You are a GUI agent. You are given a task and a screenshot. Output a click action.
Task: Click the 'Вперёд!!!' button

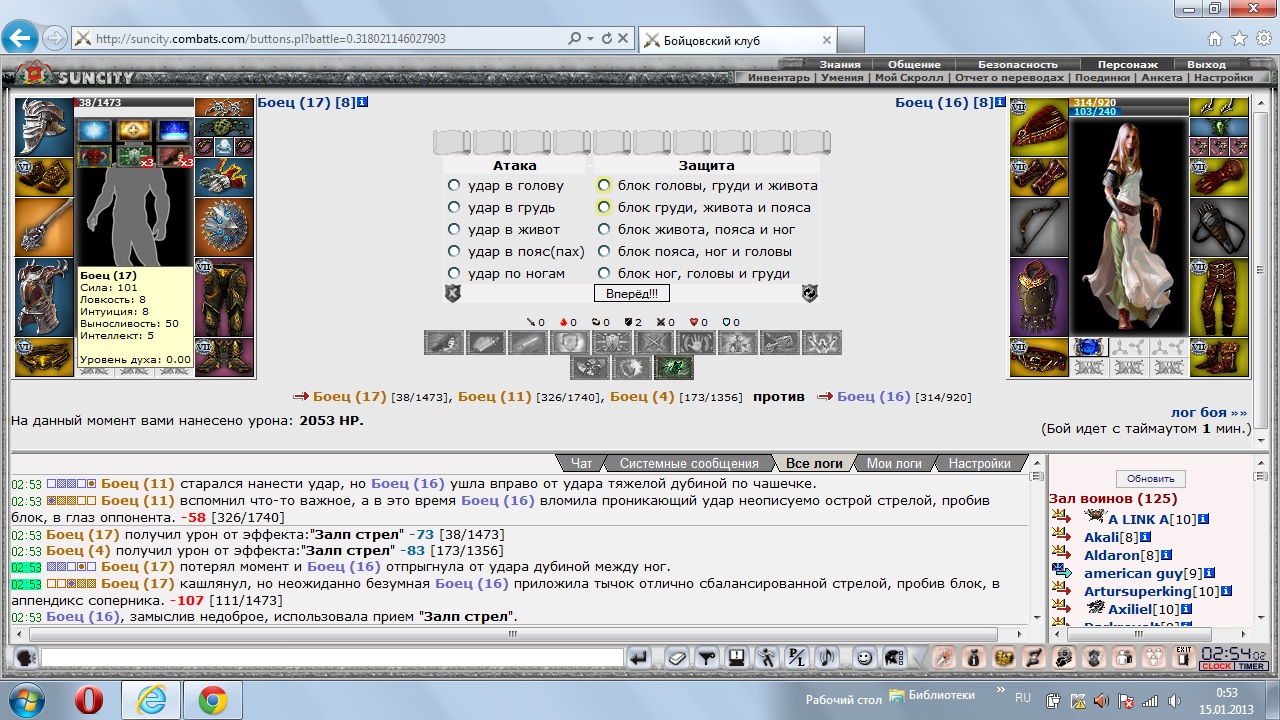(632, 293)
